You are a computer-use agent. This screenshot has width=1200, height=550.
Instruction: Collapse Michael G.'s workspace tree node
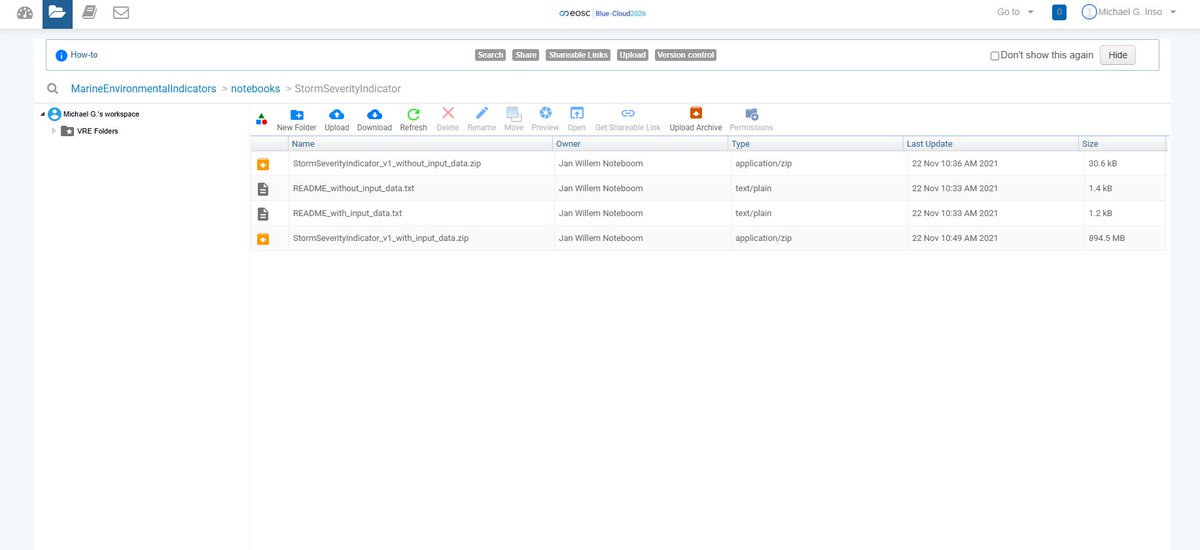43,114
